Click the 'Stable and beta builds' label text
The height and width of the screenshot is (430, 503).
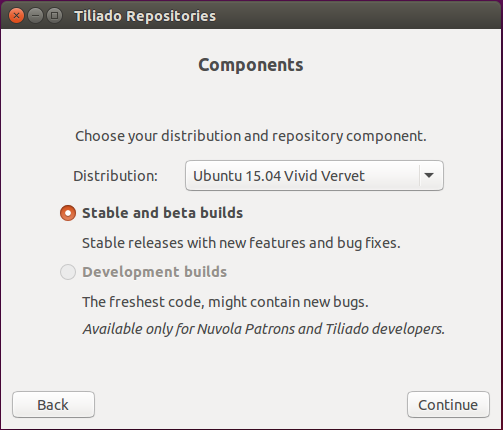[x=163, y=213]
